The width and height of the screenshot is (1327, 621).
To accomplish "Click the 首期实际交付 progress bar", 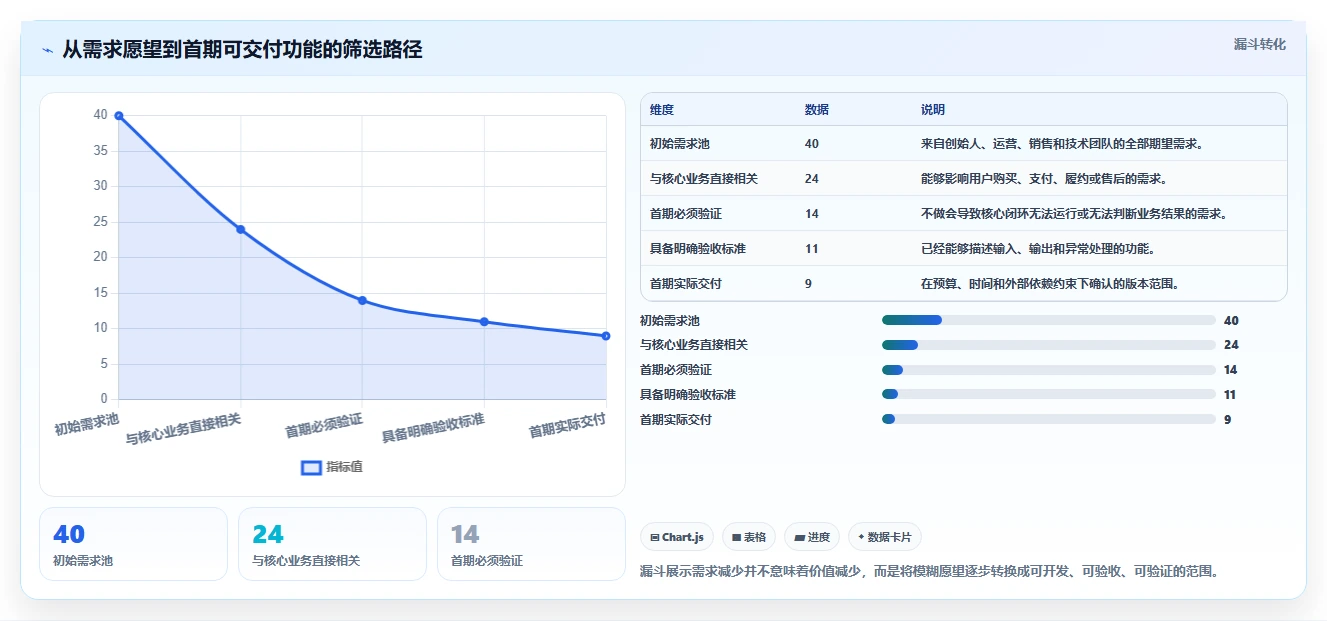I will 1049,419.
